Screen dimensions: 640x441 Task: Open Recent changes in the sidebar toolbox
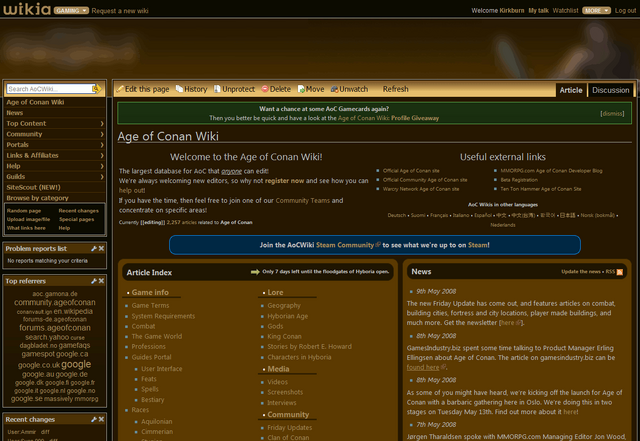pos(78,211)
